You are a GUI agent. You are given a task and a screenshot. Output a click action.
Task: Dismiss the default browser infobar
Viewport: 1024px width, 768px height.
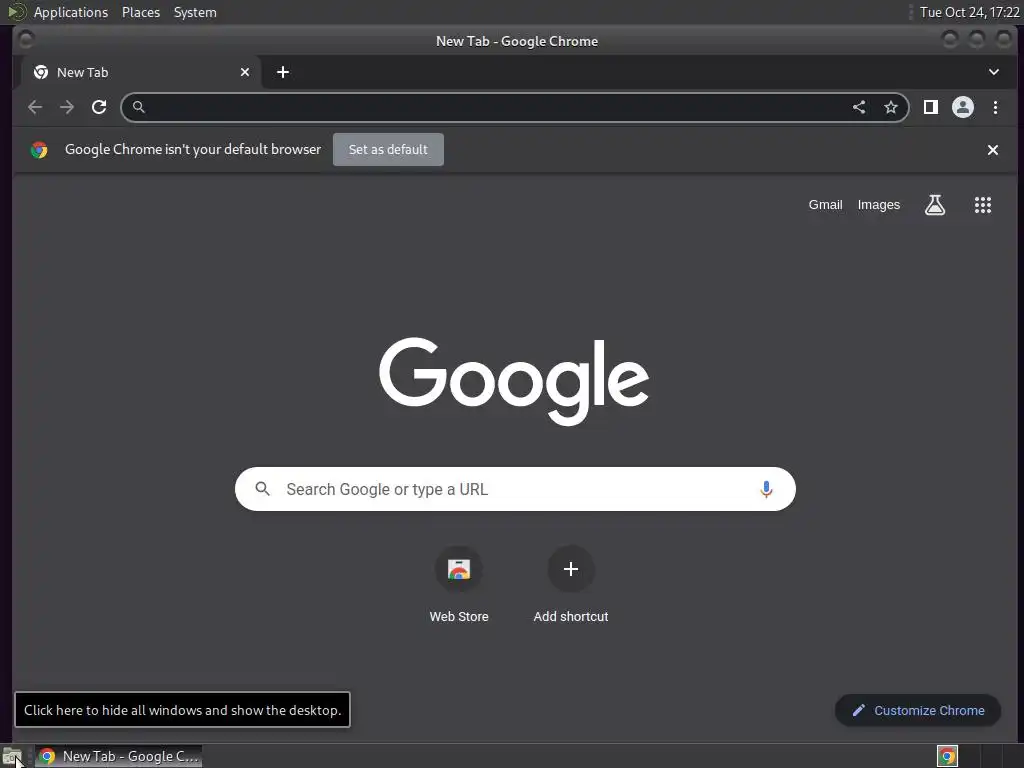pyautogui.click(x=993, y=150)
